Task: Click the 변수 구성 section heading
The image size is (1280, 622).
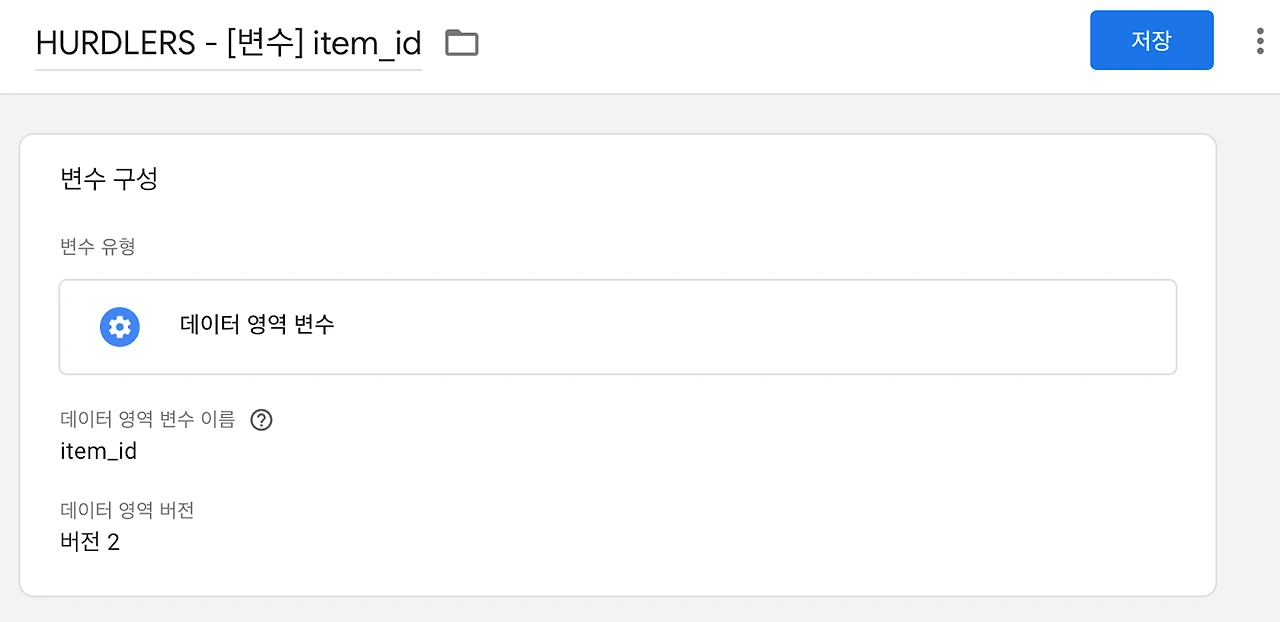Action: [109, 180]
